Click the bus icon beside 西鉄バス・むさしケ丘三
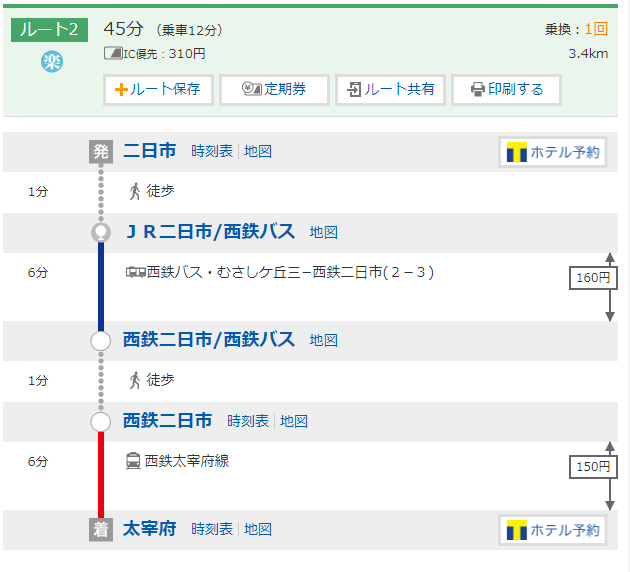630x572 pixels. point(135,273)
